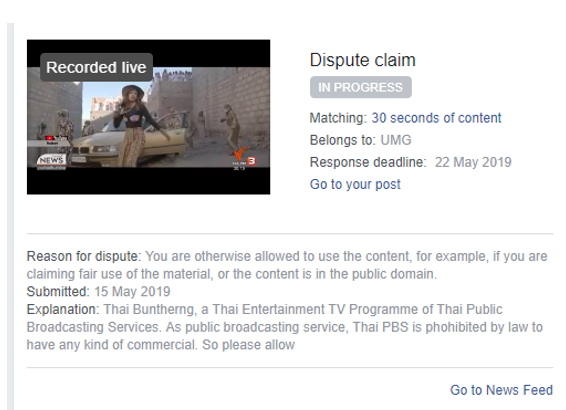The width and height of the screenshot is (566, 410).
Task: Click the Belongs to label
Action: click(x=343, y=140)
